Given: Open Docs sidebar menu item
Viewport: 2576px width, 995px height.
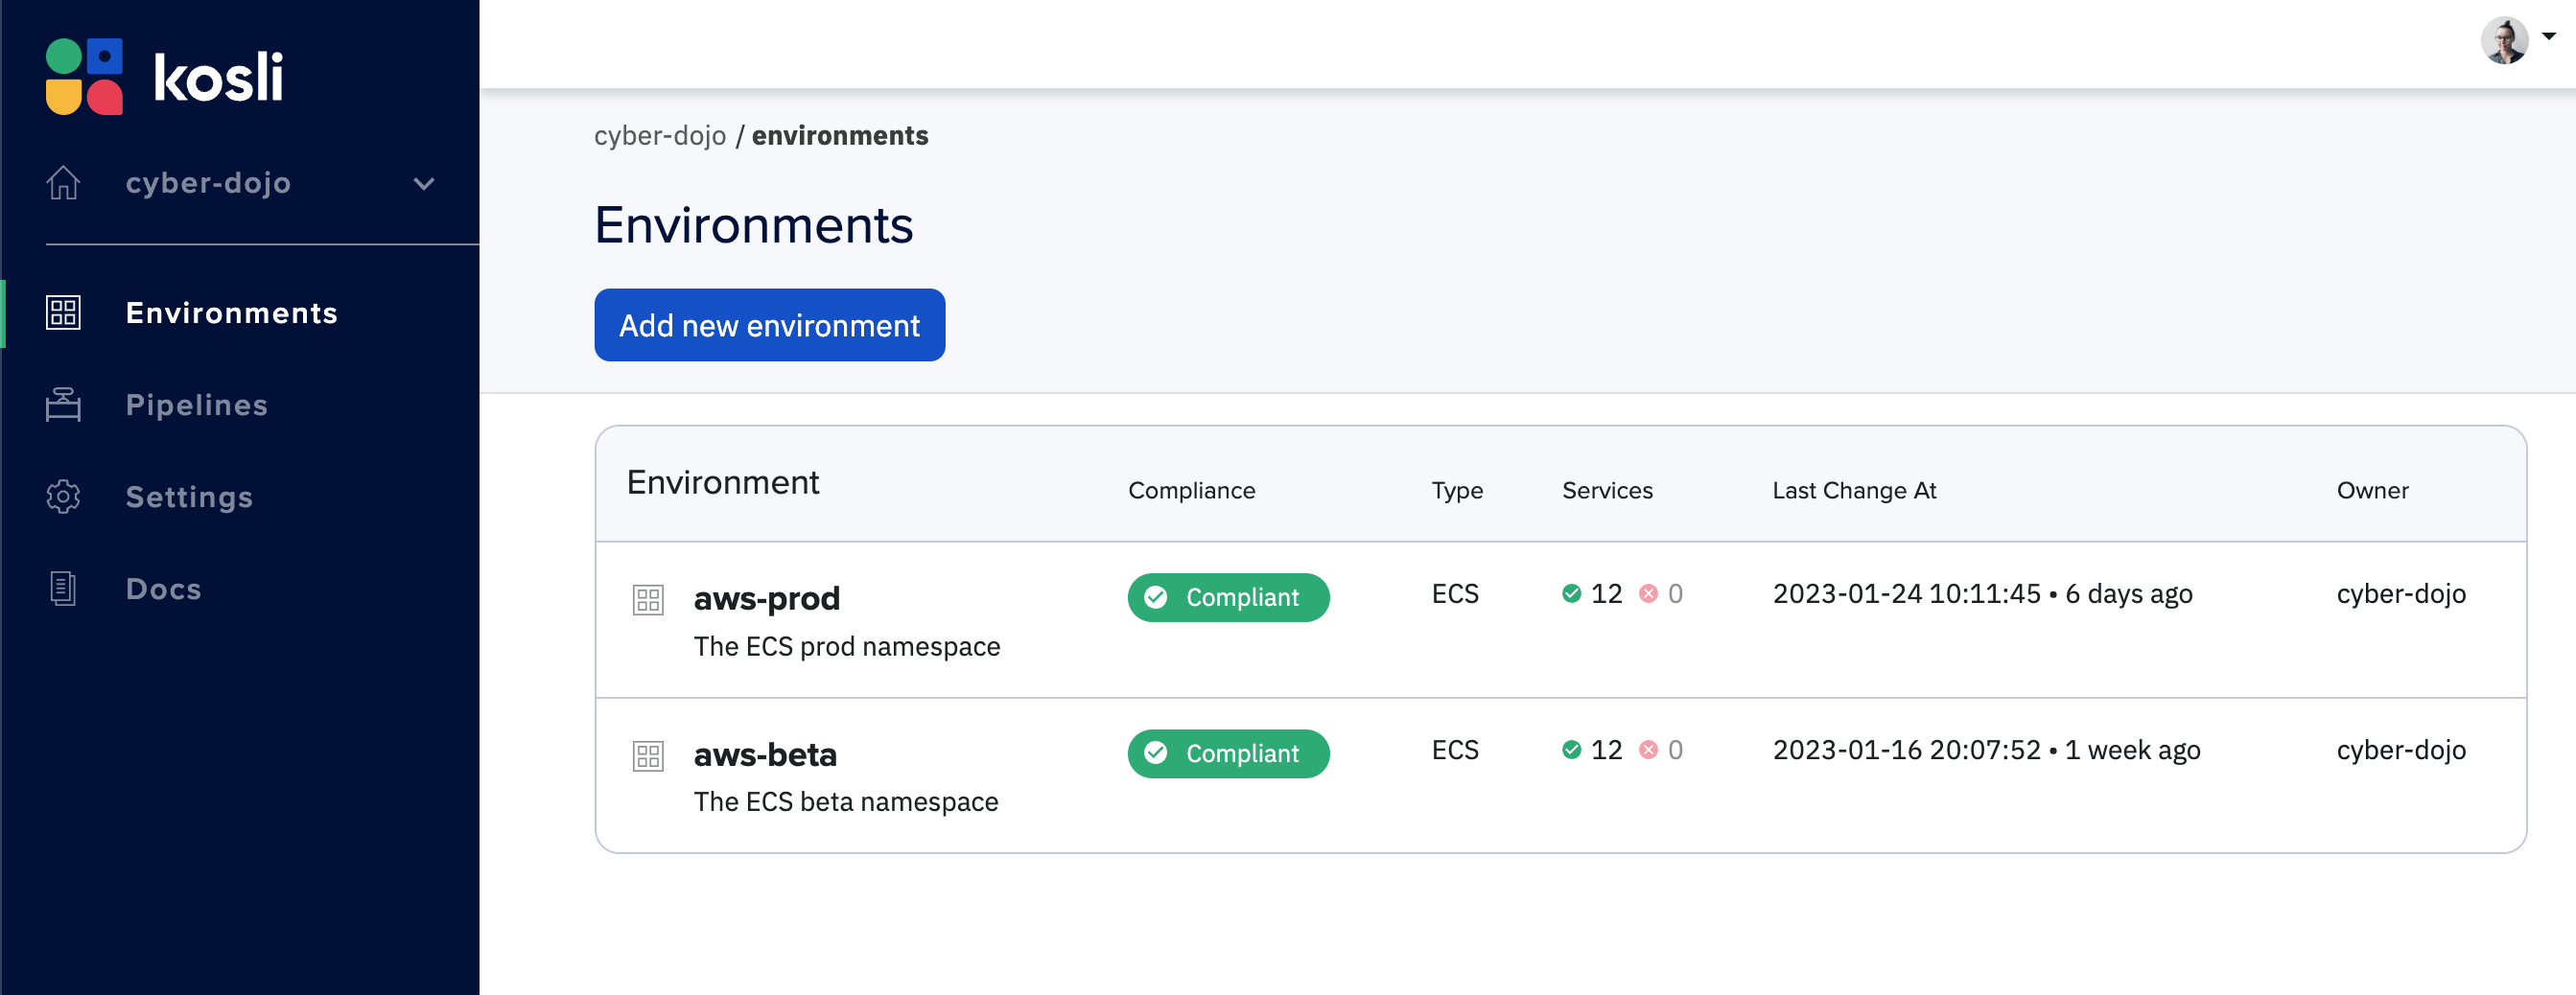Looking at the screenshot, I should [164, 589].
